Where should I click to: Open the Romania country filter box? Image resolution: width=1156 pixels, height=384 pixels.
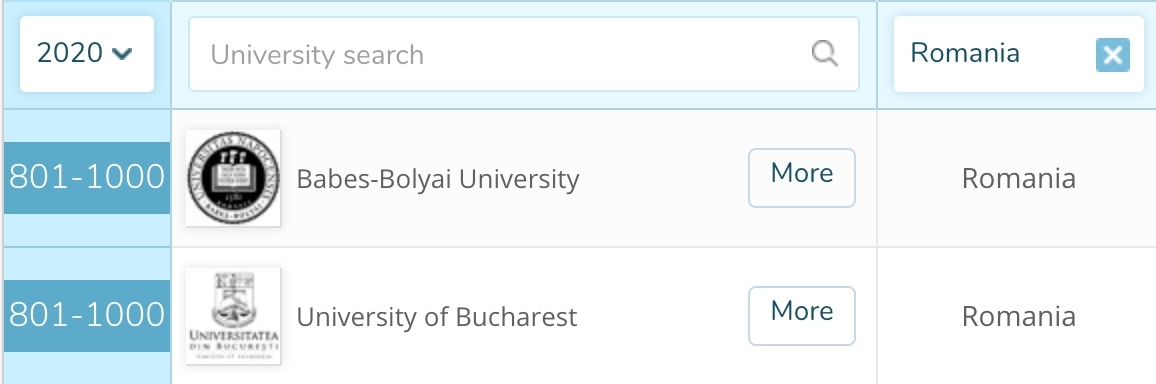[x=1019, y=54]
